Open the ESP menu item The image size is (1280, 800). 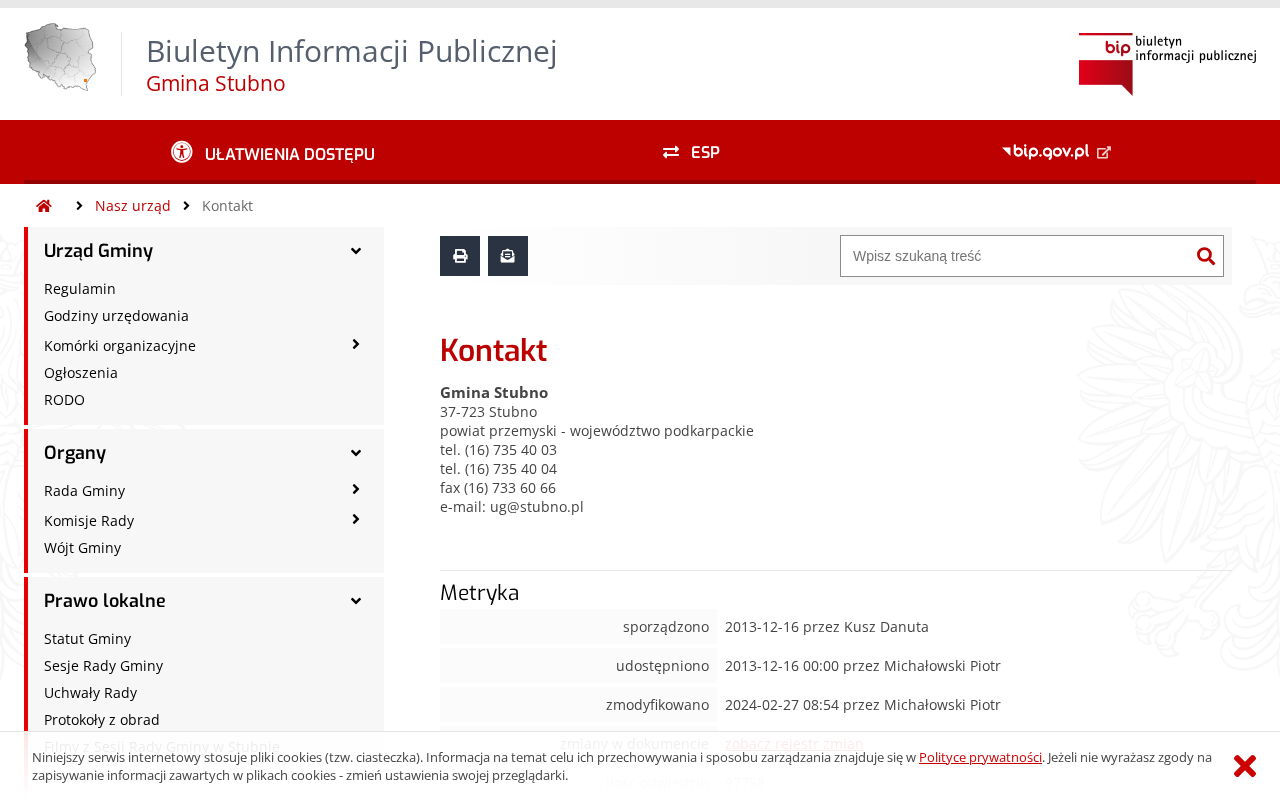coord(691,152)
